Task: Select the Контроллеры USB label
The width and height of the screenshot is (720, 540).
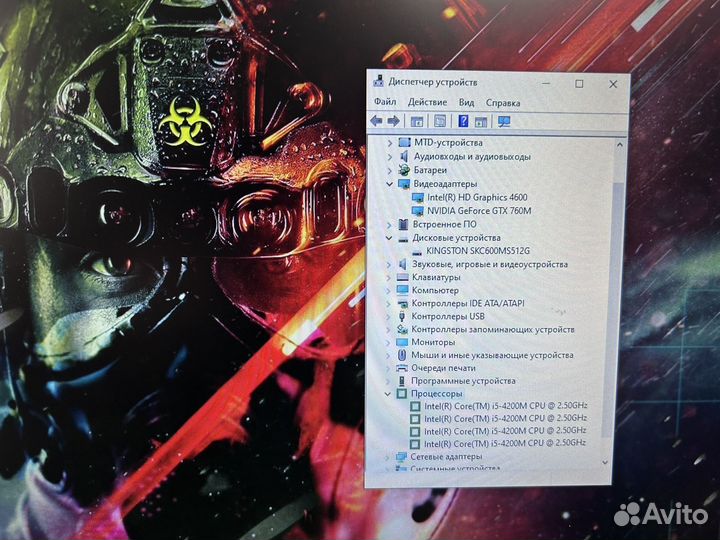Action: [448, 316]
